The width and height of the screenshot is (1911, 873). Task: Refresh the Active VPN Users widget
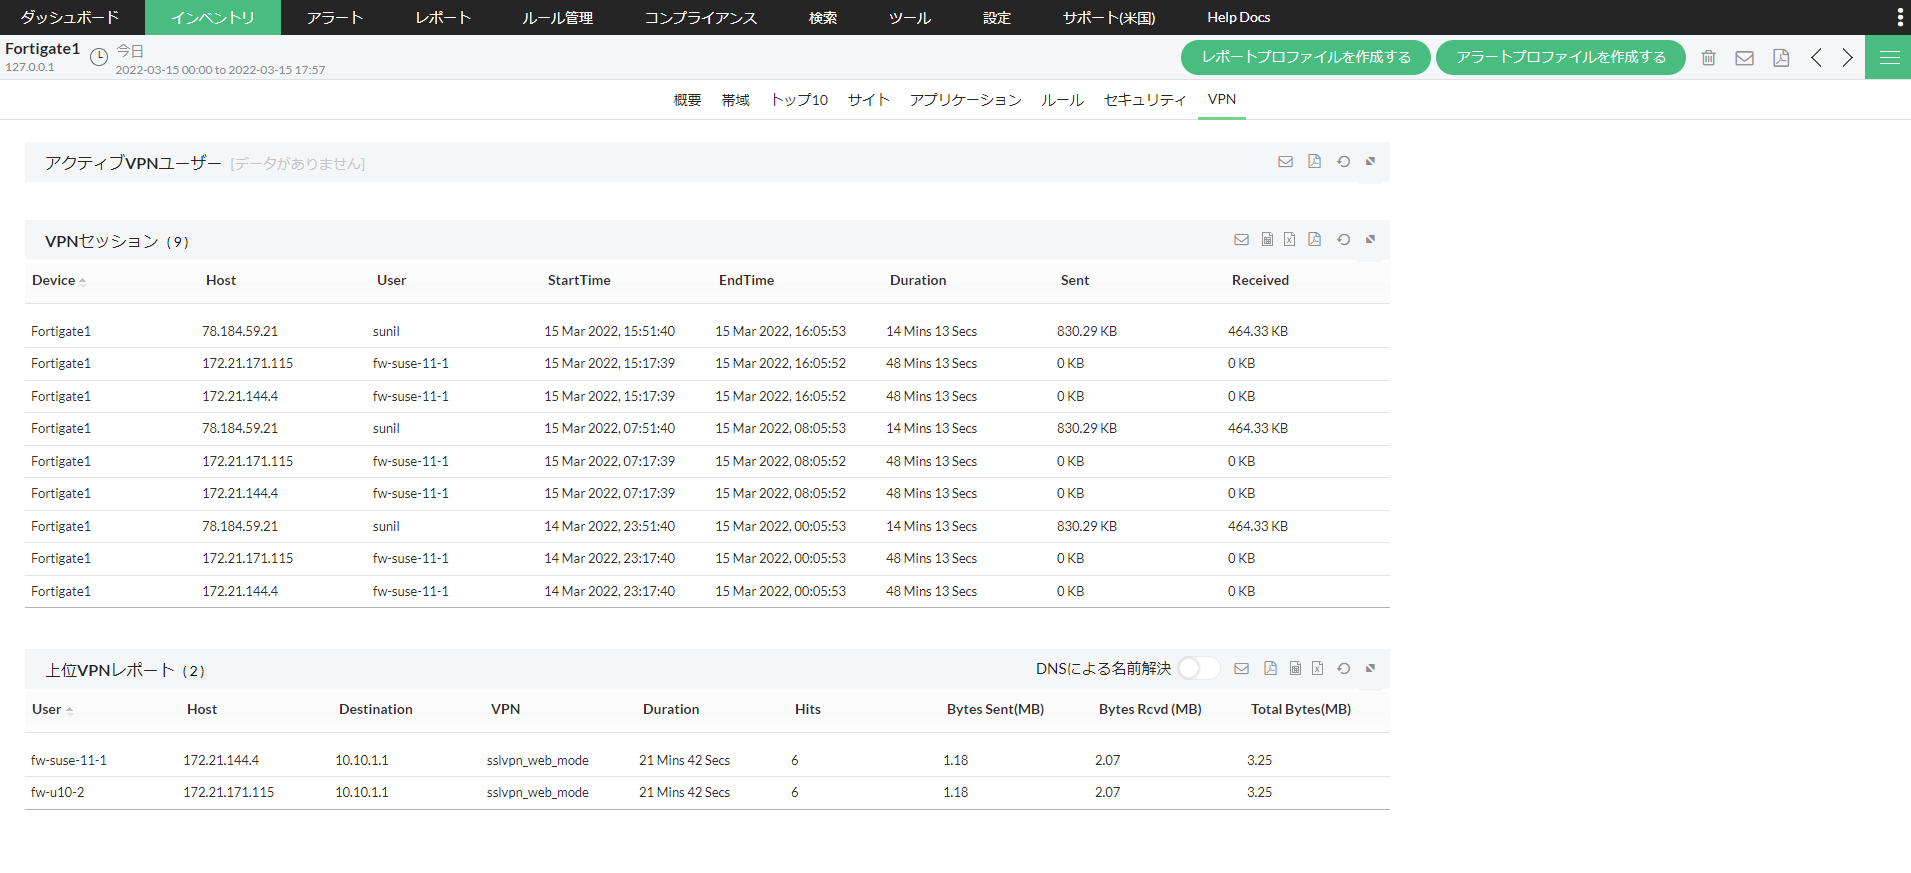1343,162
